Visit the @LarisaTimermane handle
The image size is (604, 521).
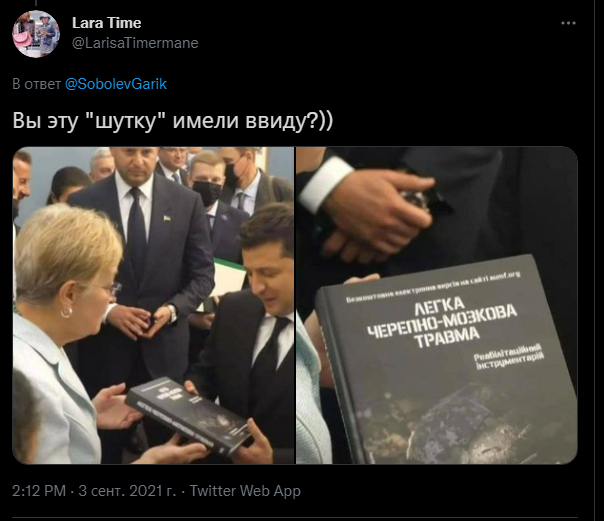coord(135,43)
